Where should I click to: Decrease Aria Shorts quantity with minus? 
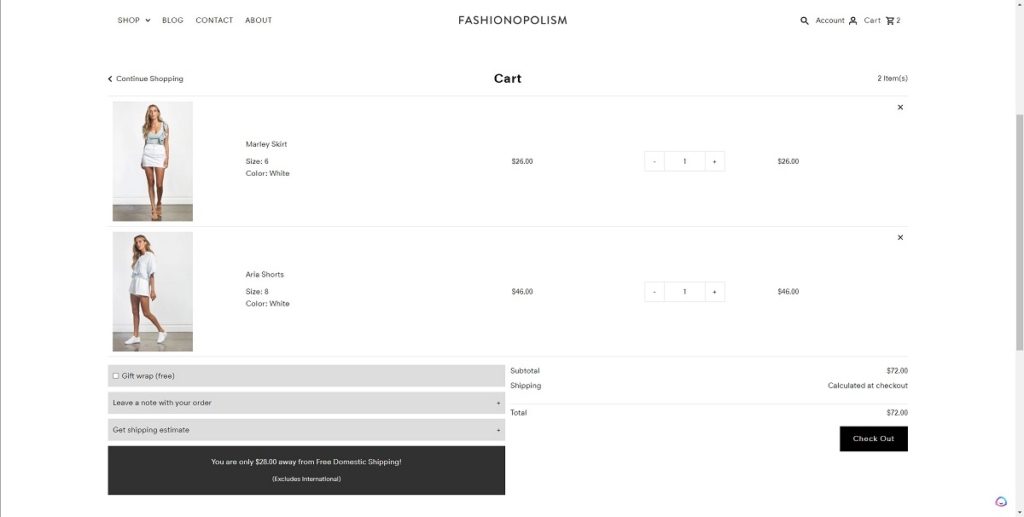(x=654, y=291)
